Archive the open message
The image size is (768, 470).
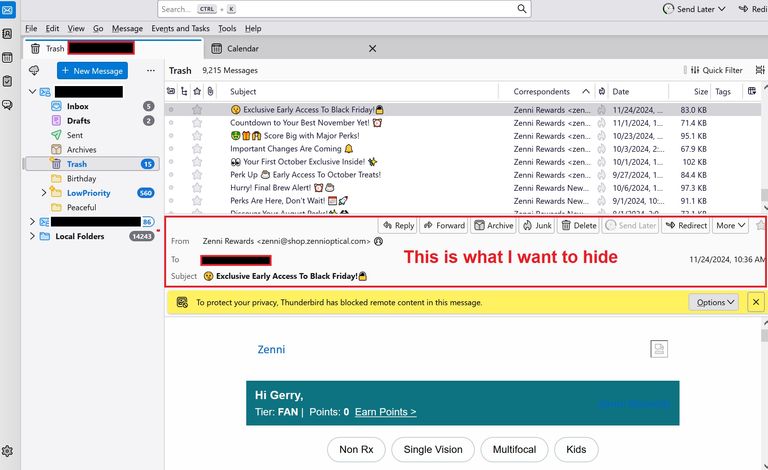pos(494,225)
